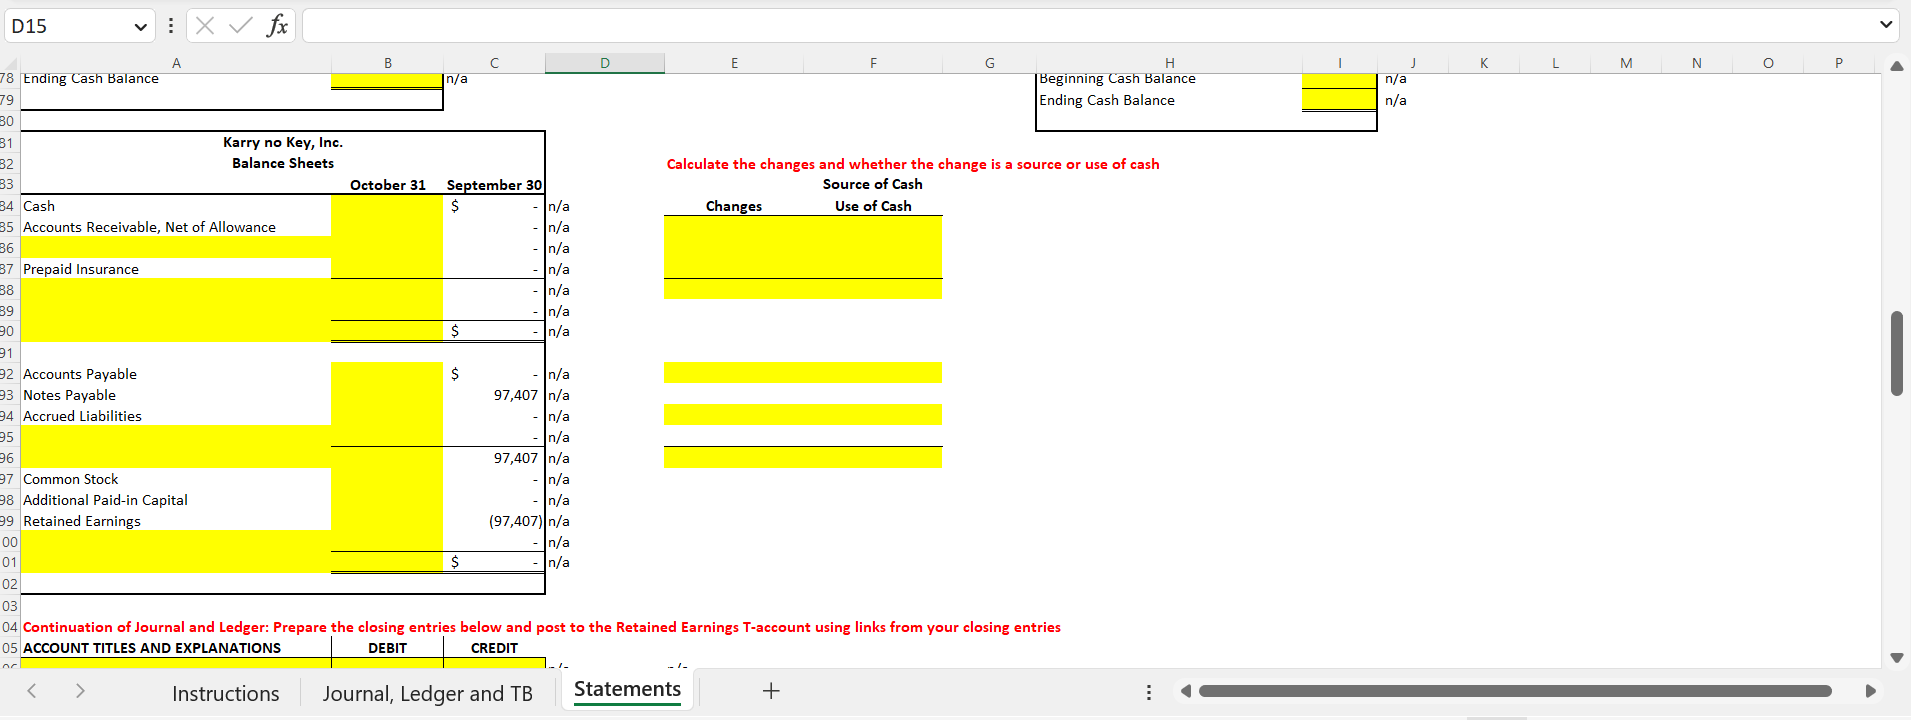Select the Cash row label cell

click(x=176, y=206)
